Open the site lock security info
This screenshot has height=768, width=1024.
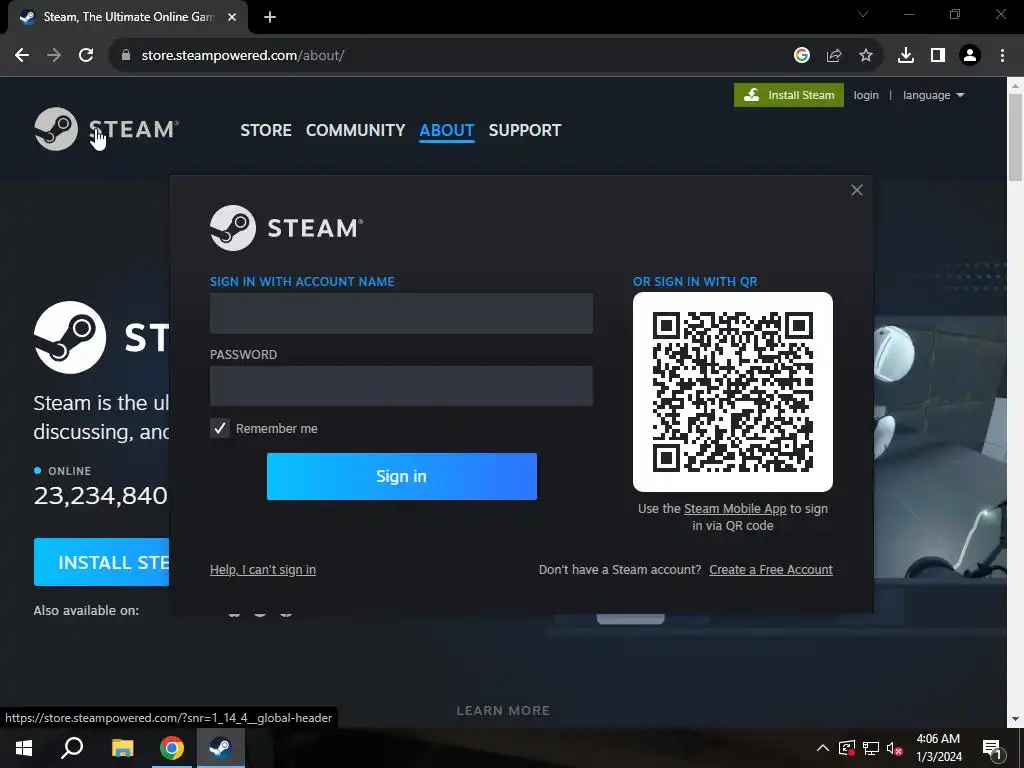click(x=126, y=56)
